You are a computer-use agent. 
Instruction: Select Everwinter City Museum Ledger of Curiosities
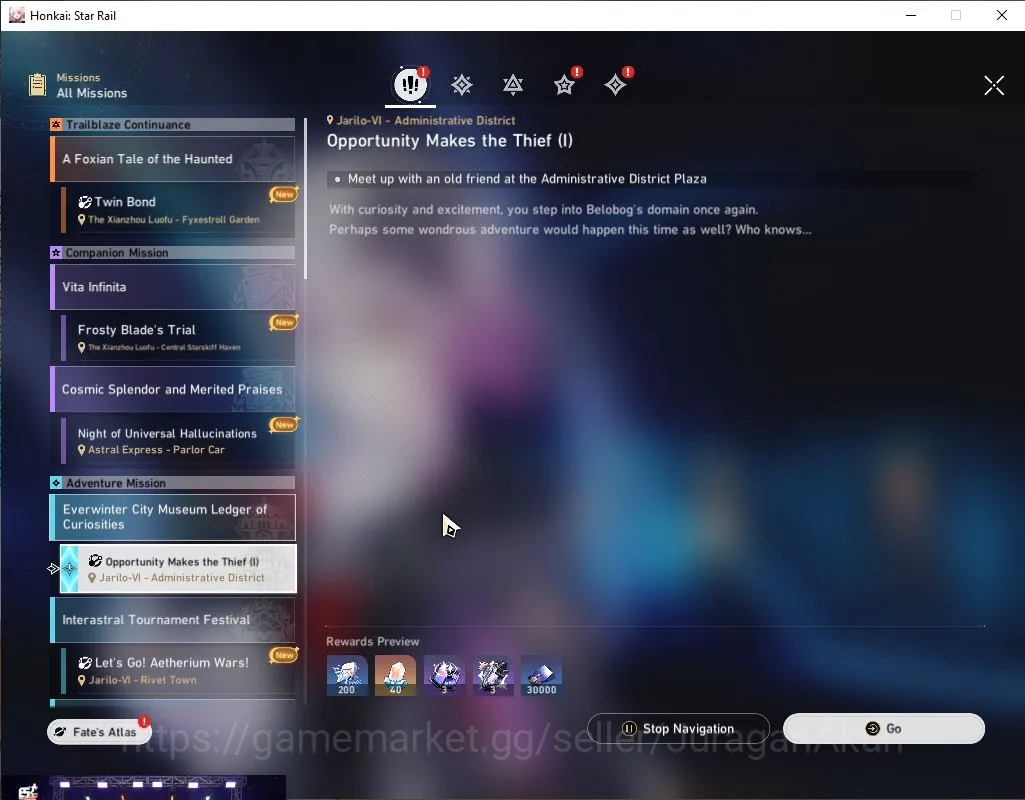pyautogui.click(x=173, y=517)
